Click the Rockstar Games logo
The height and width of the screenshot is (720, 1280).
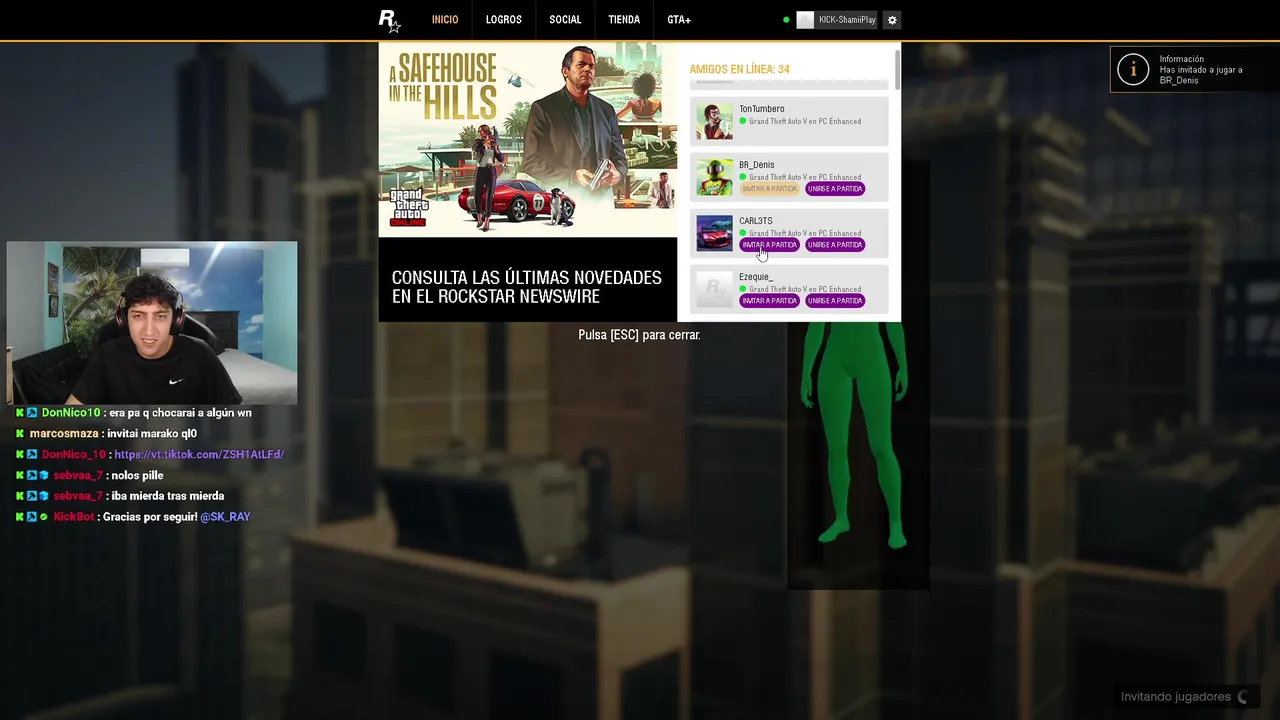(389, 20)
